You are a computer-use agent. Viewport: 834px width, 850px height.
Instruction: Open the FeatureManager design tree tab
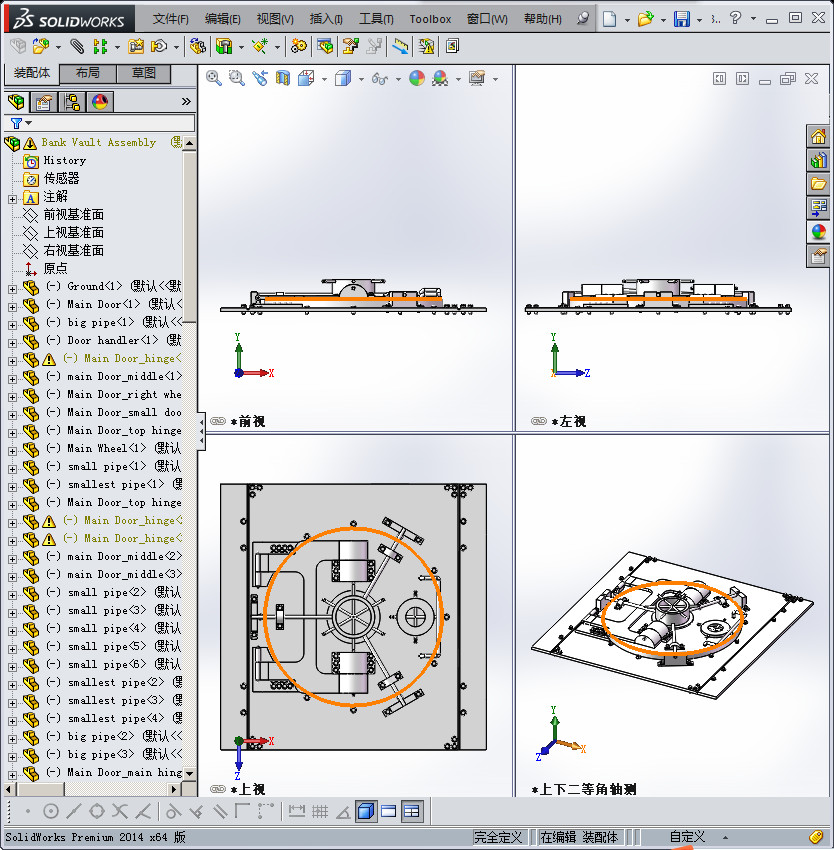(x=16, y=102)
